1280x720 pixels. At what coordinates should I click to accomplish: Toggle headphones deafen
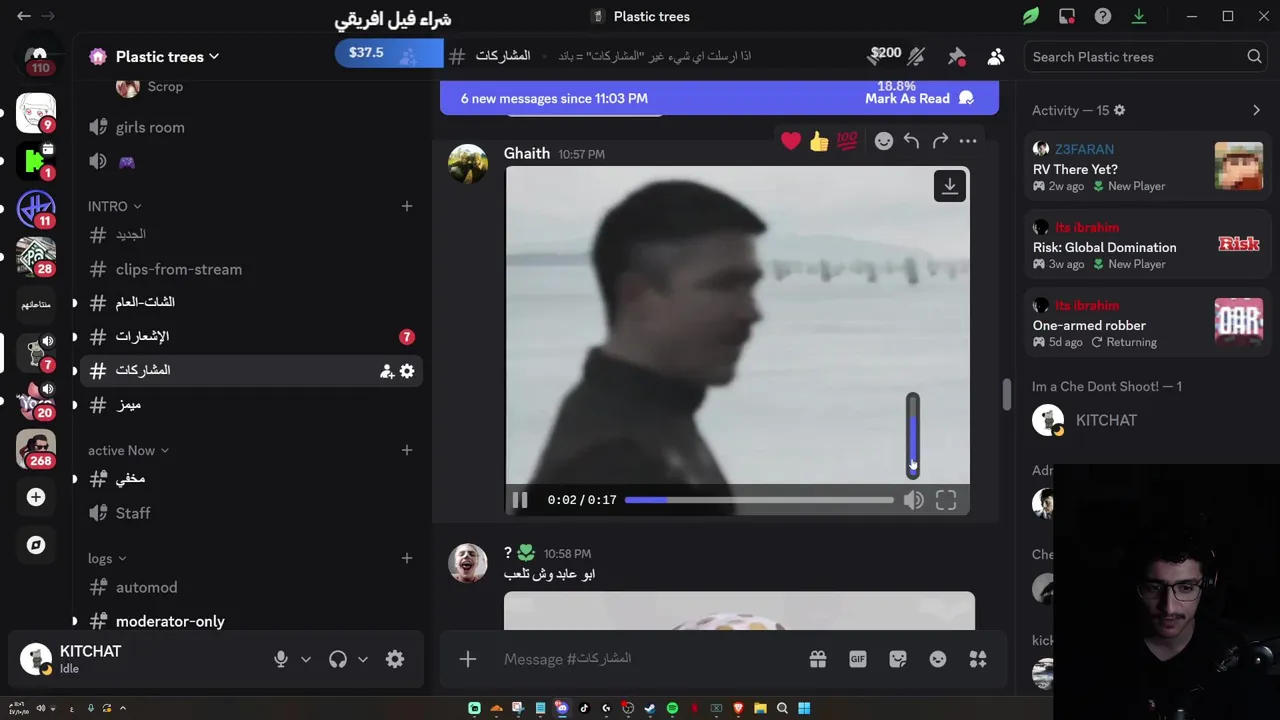click(338, 659)
